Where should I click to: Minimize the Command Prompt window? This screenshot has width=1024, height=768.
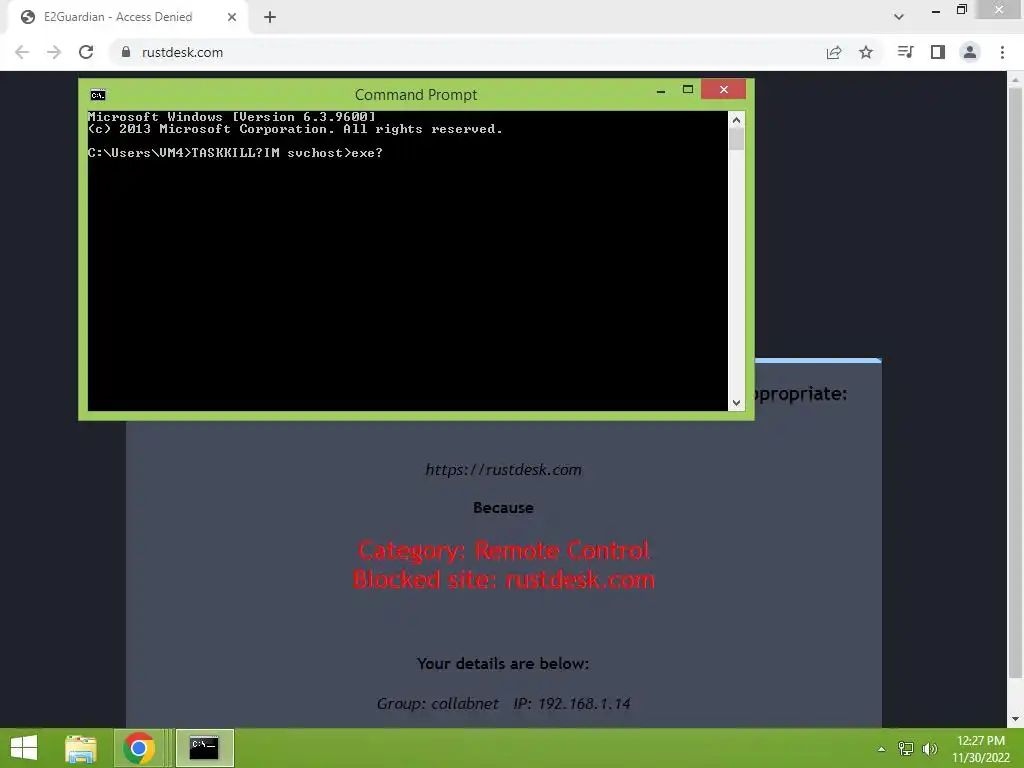tap(661, 91)
